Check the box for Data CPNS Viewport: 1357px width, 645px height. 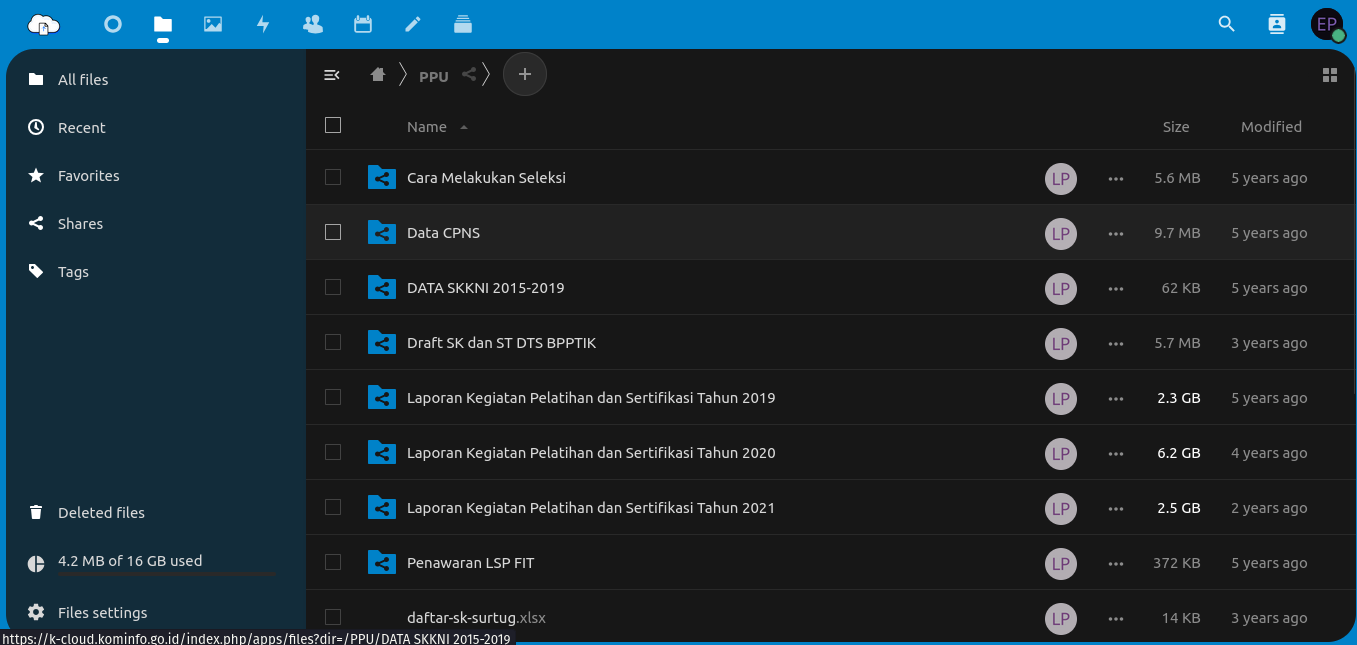pyautogui.click(x=333, y=232)
